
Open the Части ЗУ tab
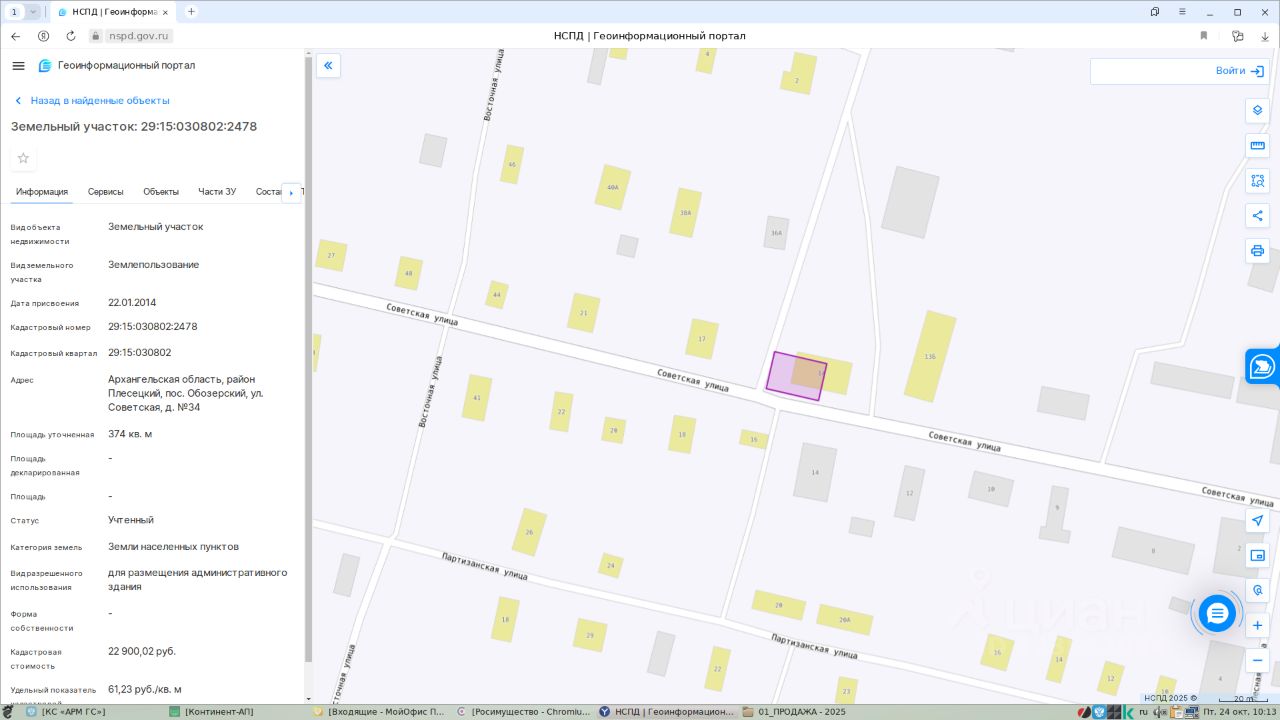217,192
